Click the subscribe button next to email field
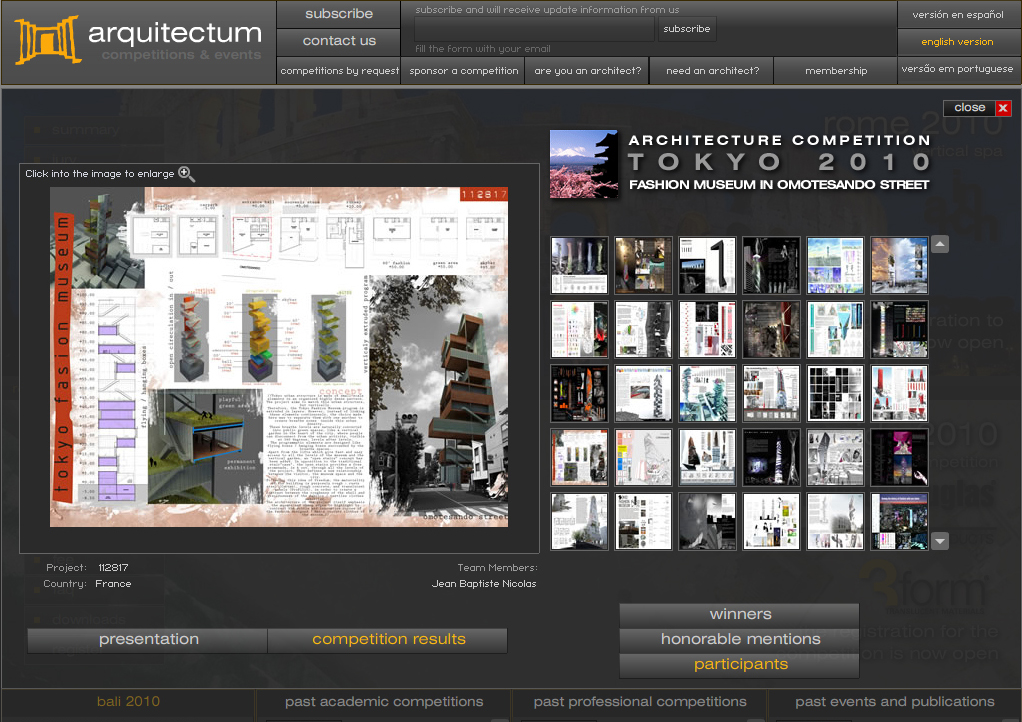 (x=686, y=29)
